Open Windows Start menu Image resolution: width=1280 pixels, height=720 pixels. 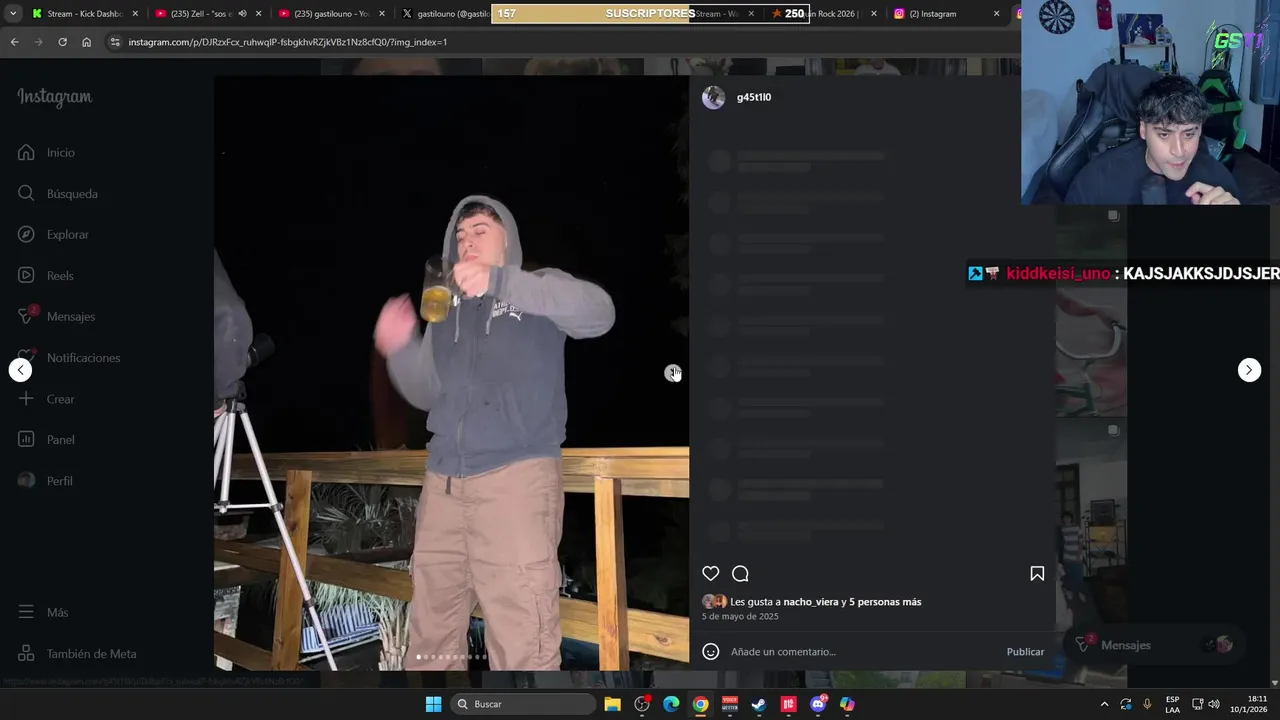pos(433,704)
